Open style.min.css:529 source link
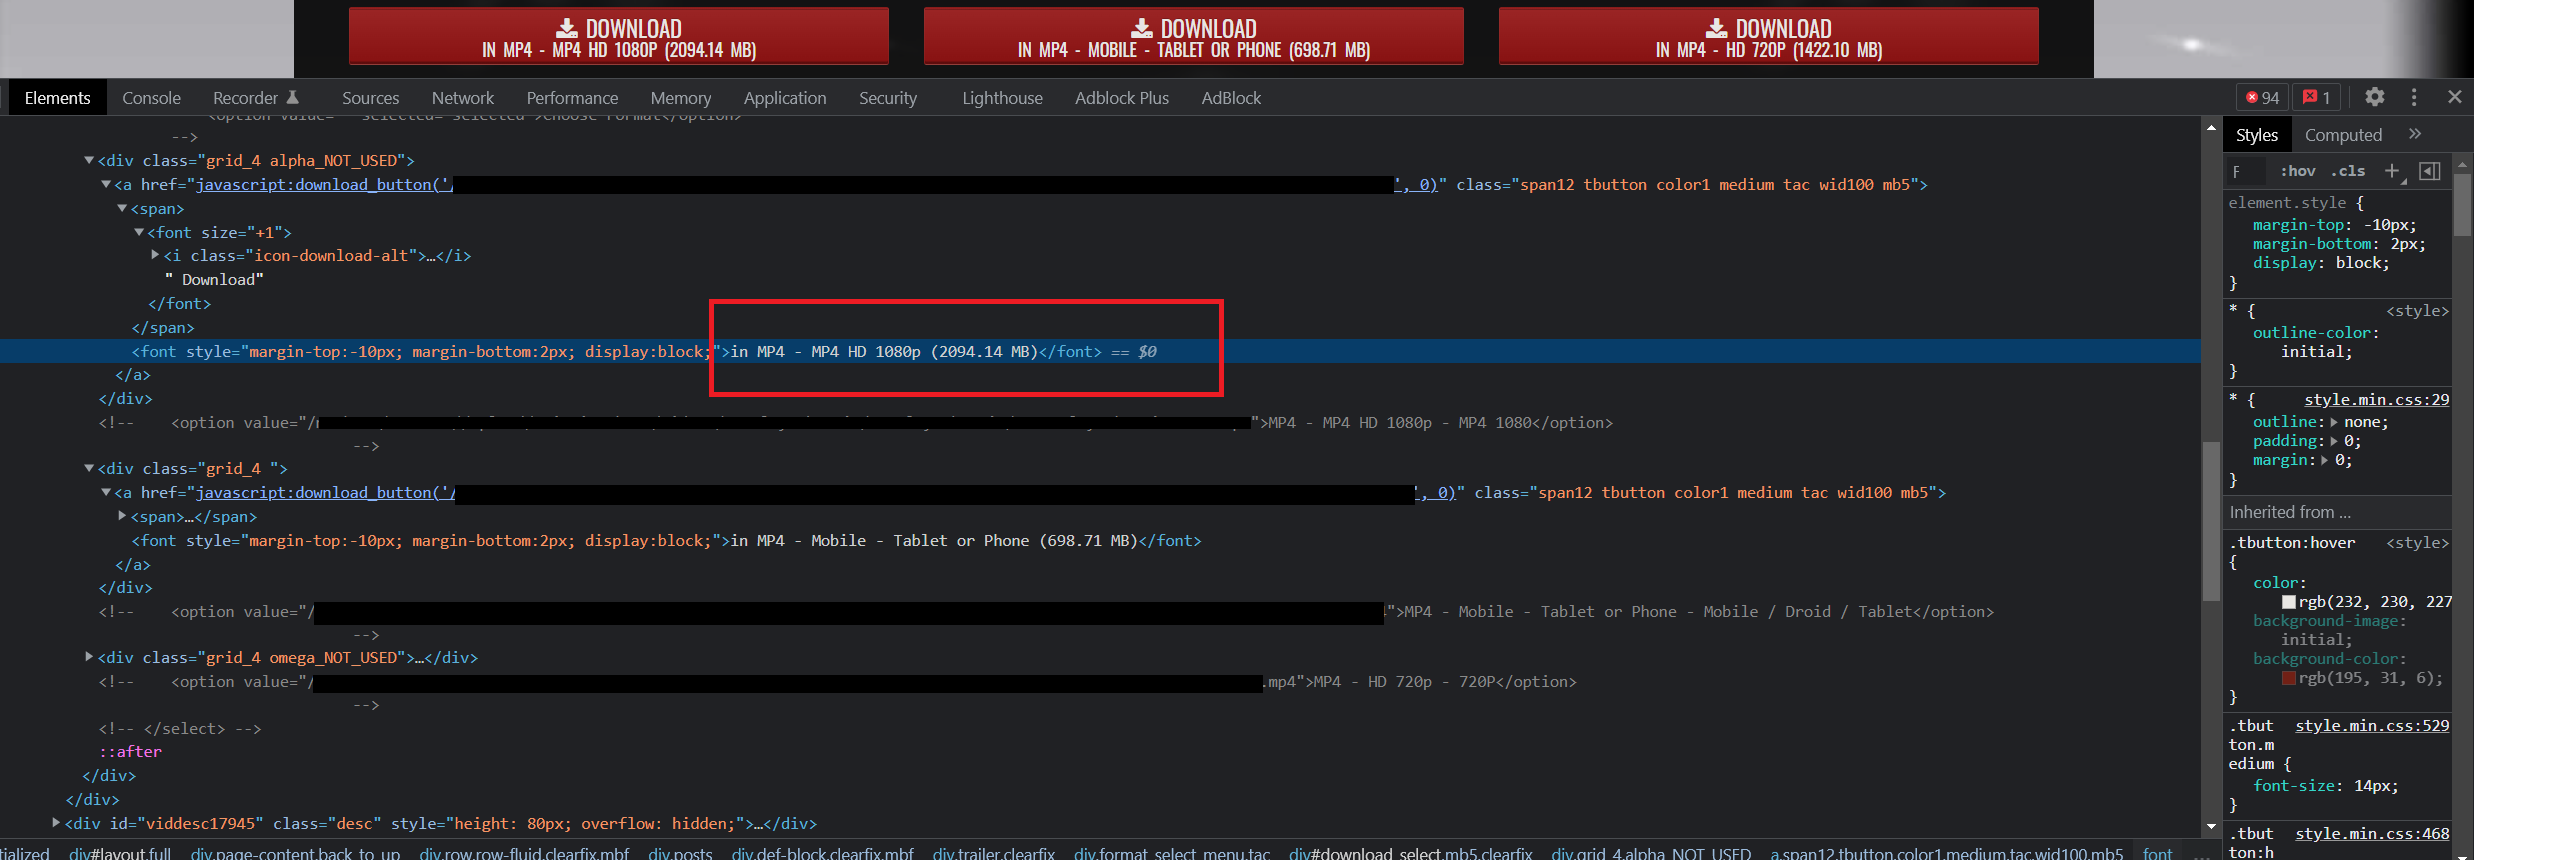 click(2372, 725)
